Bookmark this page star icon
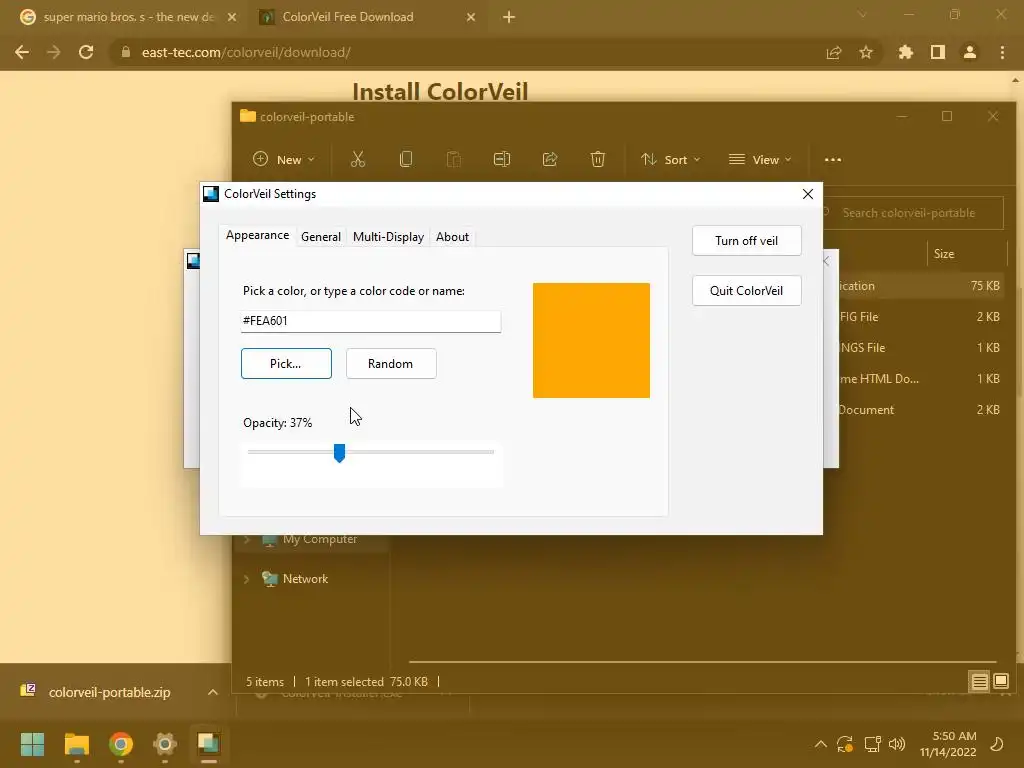Image resolution: width=1024 pixels, height=768 pixels. [866, 52]
